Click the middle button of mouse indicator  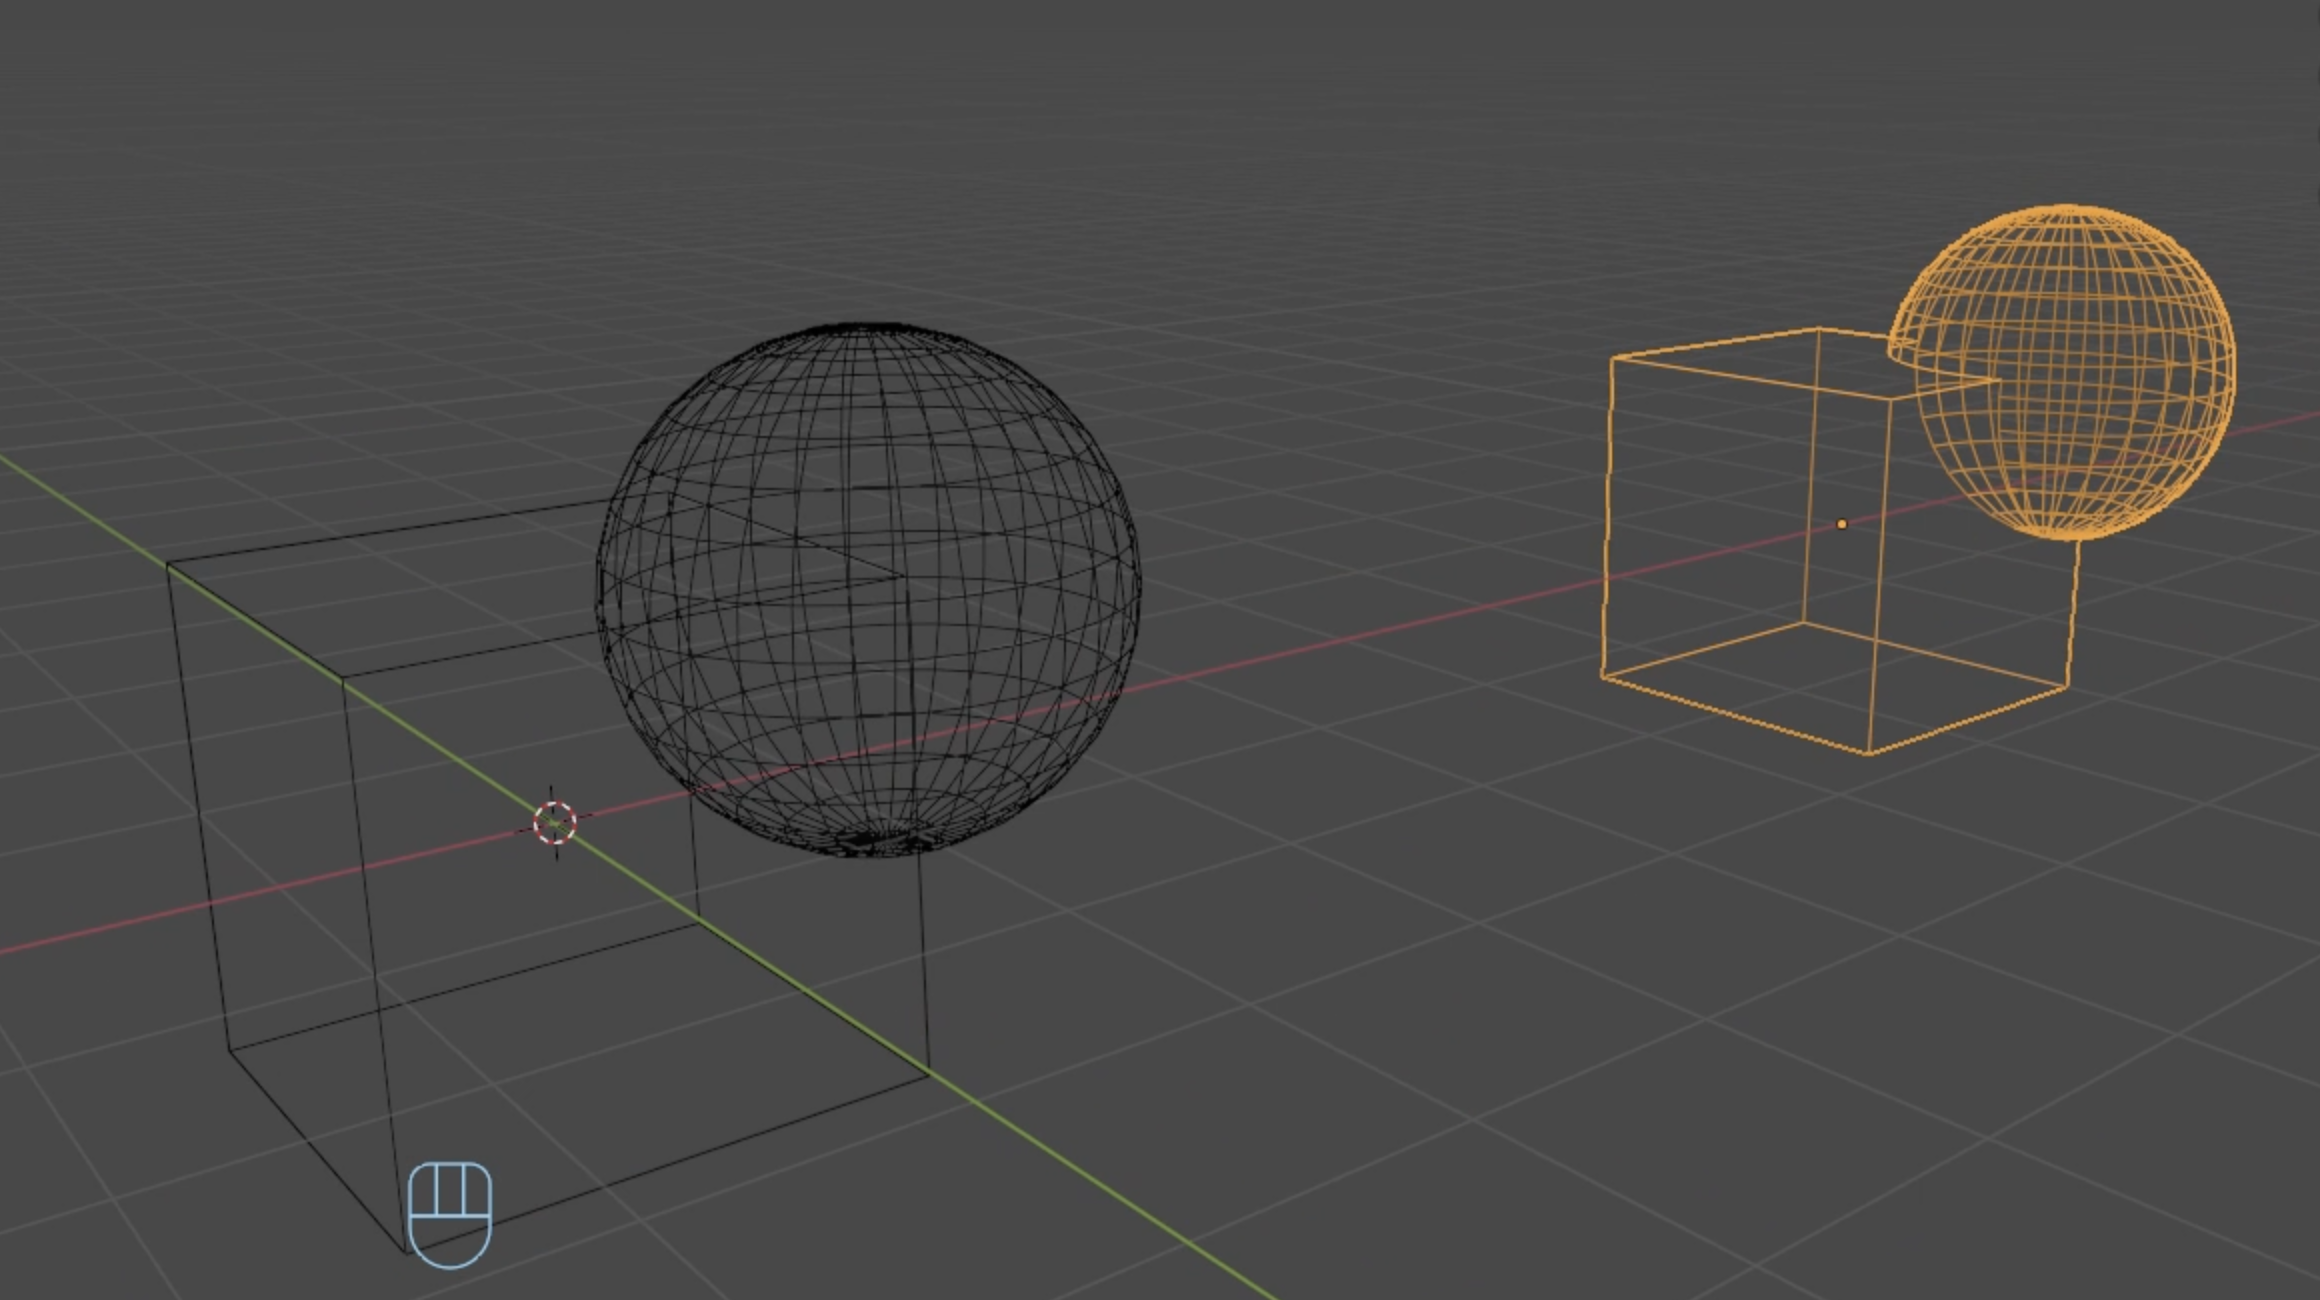(x=451, y=1188)
